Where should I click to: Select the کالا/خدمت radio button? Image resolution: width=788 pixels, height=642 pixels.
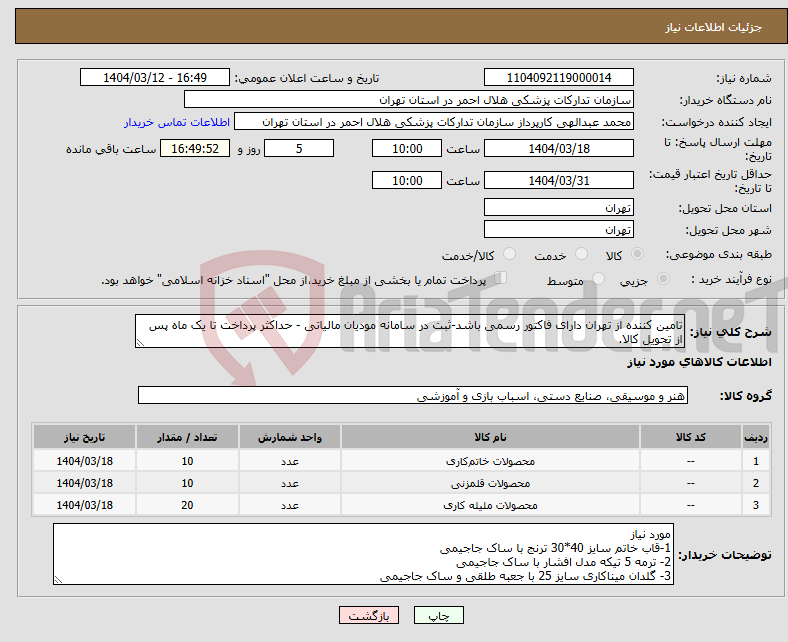pyautogui.click(x=509, y=254)
